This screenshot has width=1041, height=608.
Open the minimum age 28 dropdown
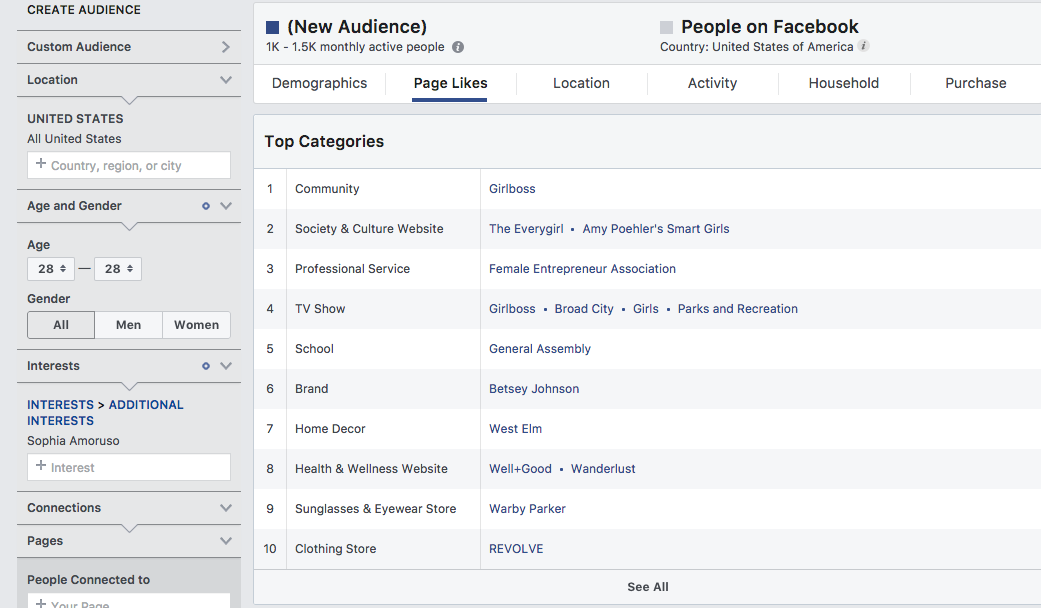(x=51, y=269)
